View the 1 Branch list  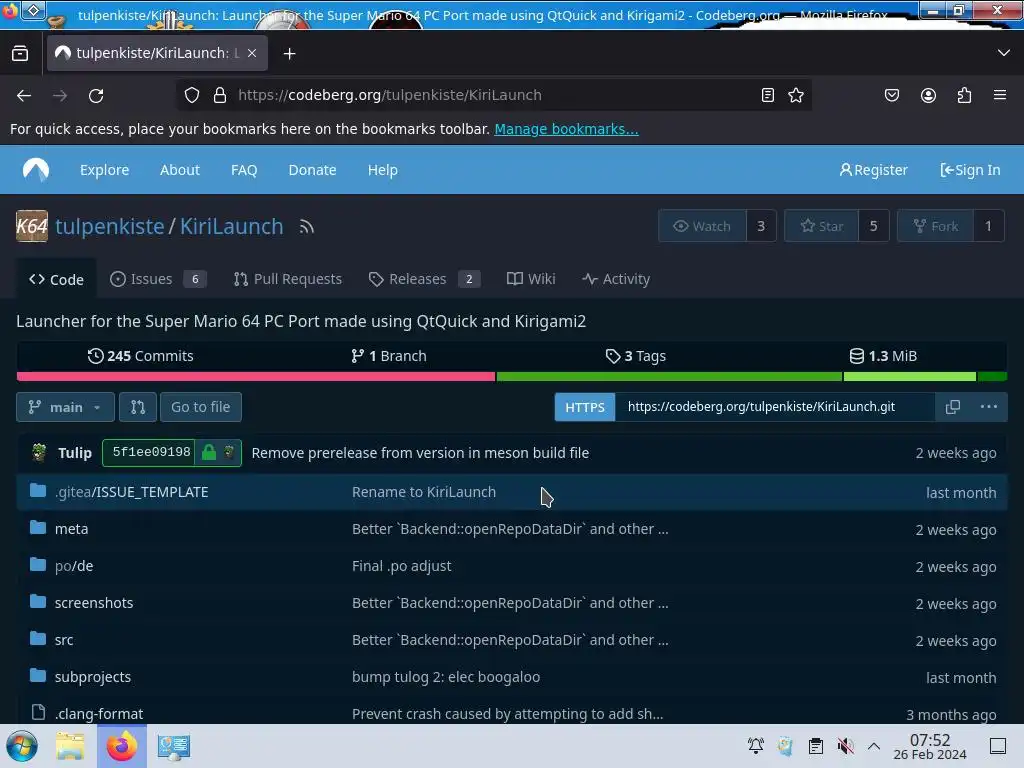click(389, 356)
